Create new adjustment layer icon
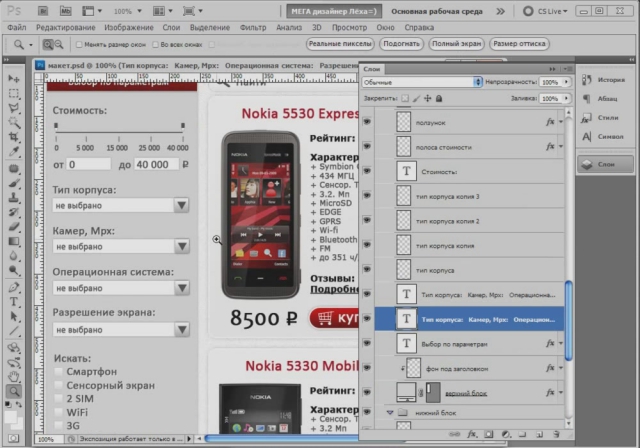Image resolution: width=640 pixels, height=448 pixels. (x=506, y=435)
